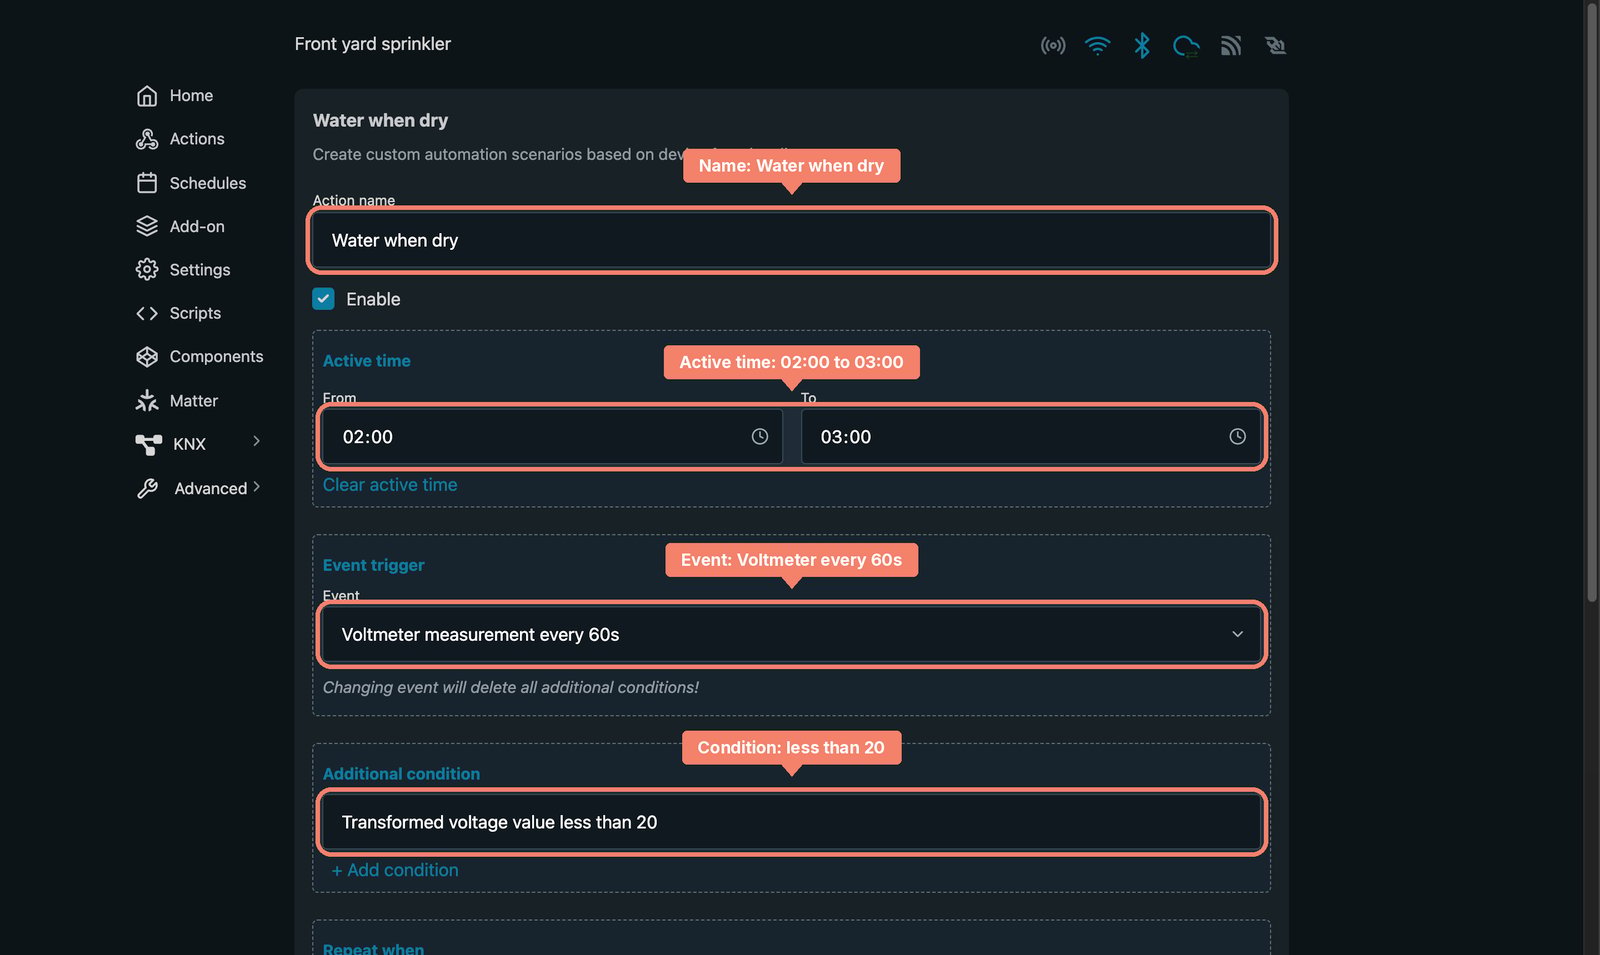Click the clock icon in From field
This screenshot has width=1600, height=955.
pyautogui.click(x=760, y=437)
